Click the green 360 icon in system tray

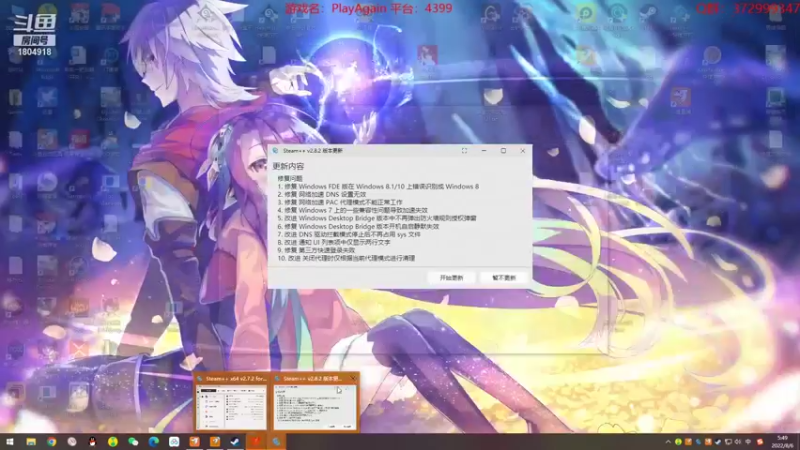click(x=678, y=442)
